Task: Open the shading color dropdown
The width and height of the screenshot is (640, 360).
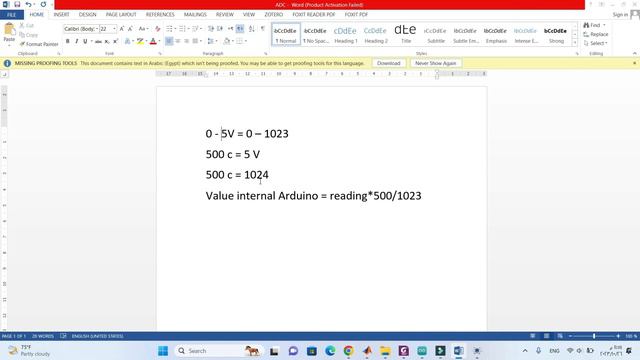Action: click(232, 41)
